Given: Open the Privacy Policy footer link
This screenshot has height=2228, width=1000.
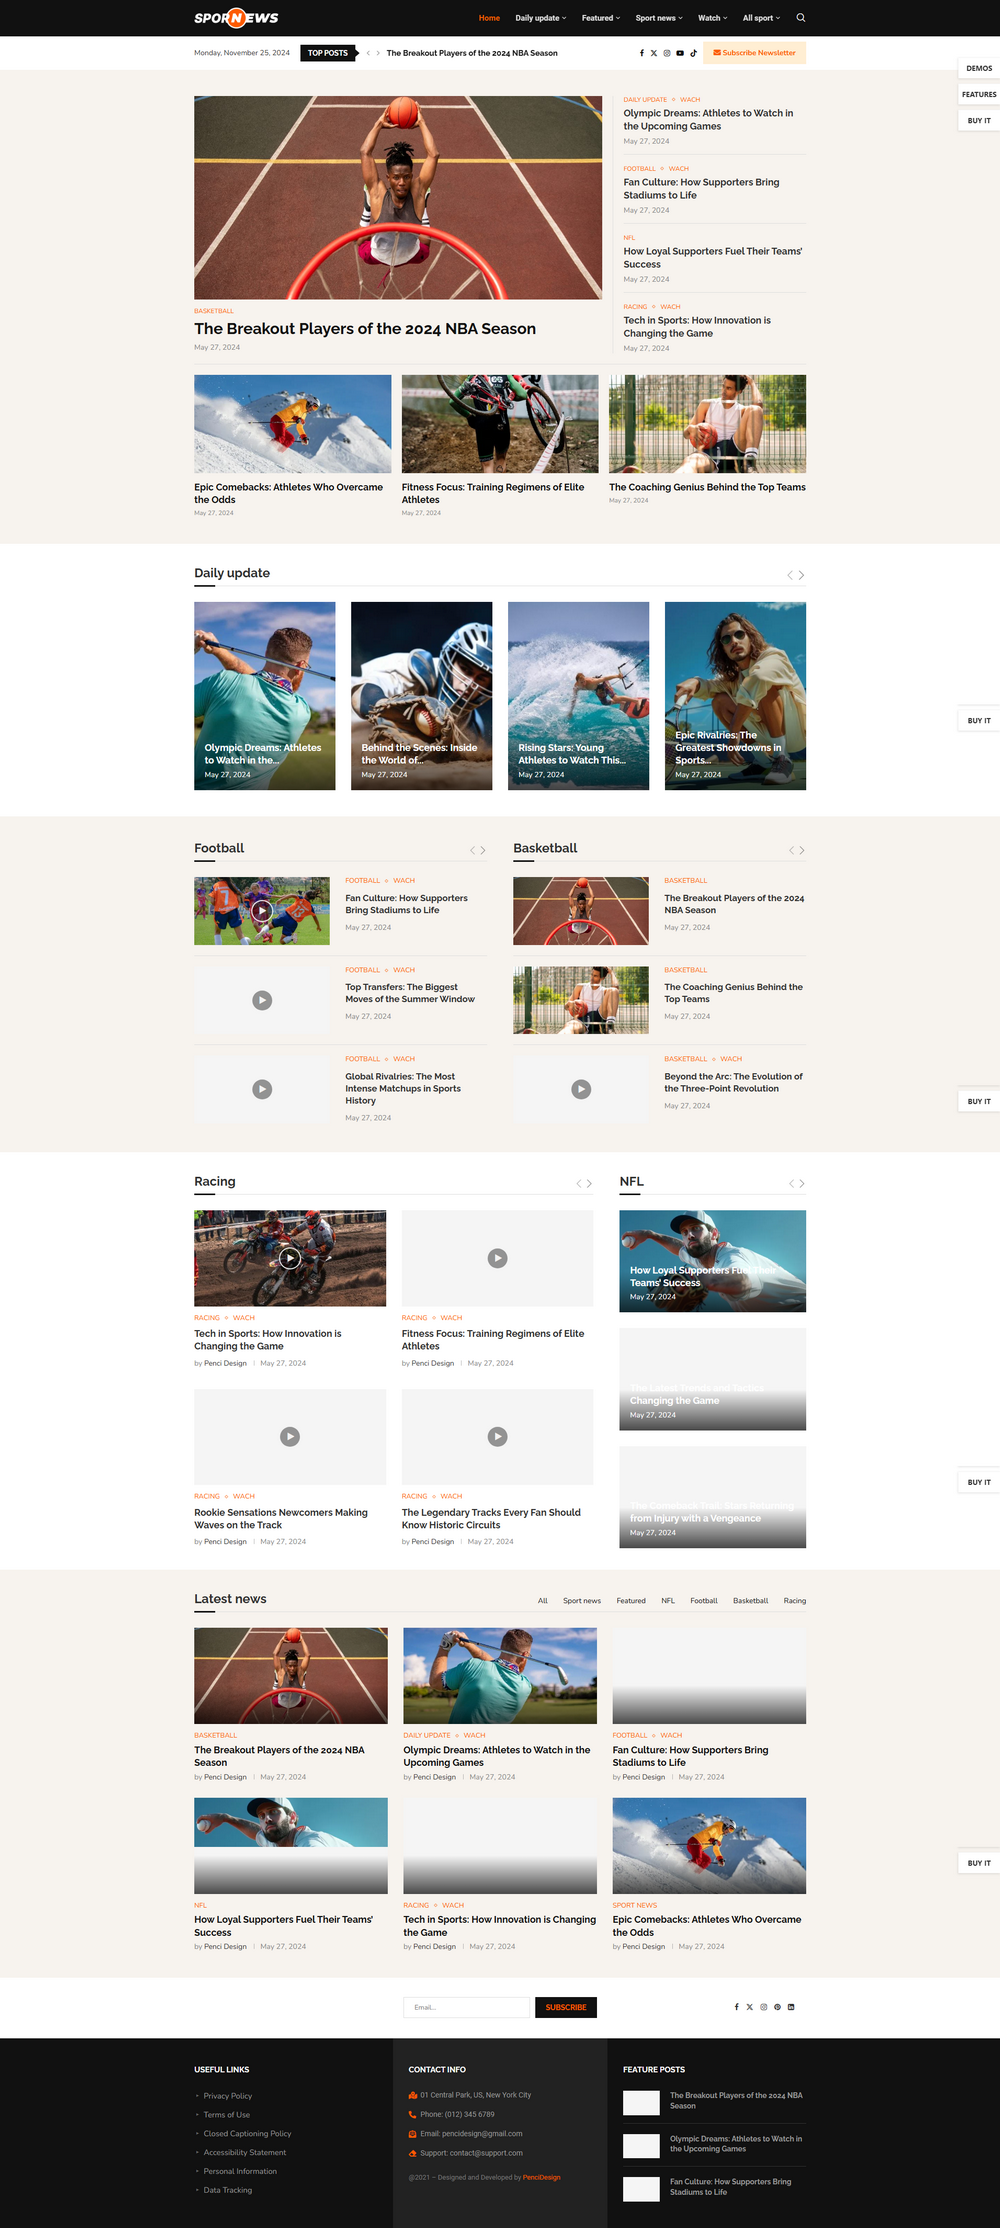Looking at the screenshot, I should tap(228, 2096).
